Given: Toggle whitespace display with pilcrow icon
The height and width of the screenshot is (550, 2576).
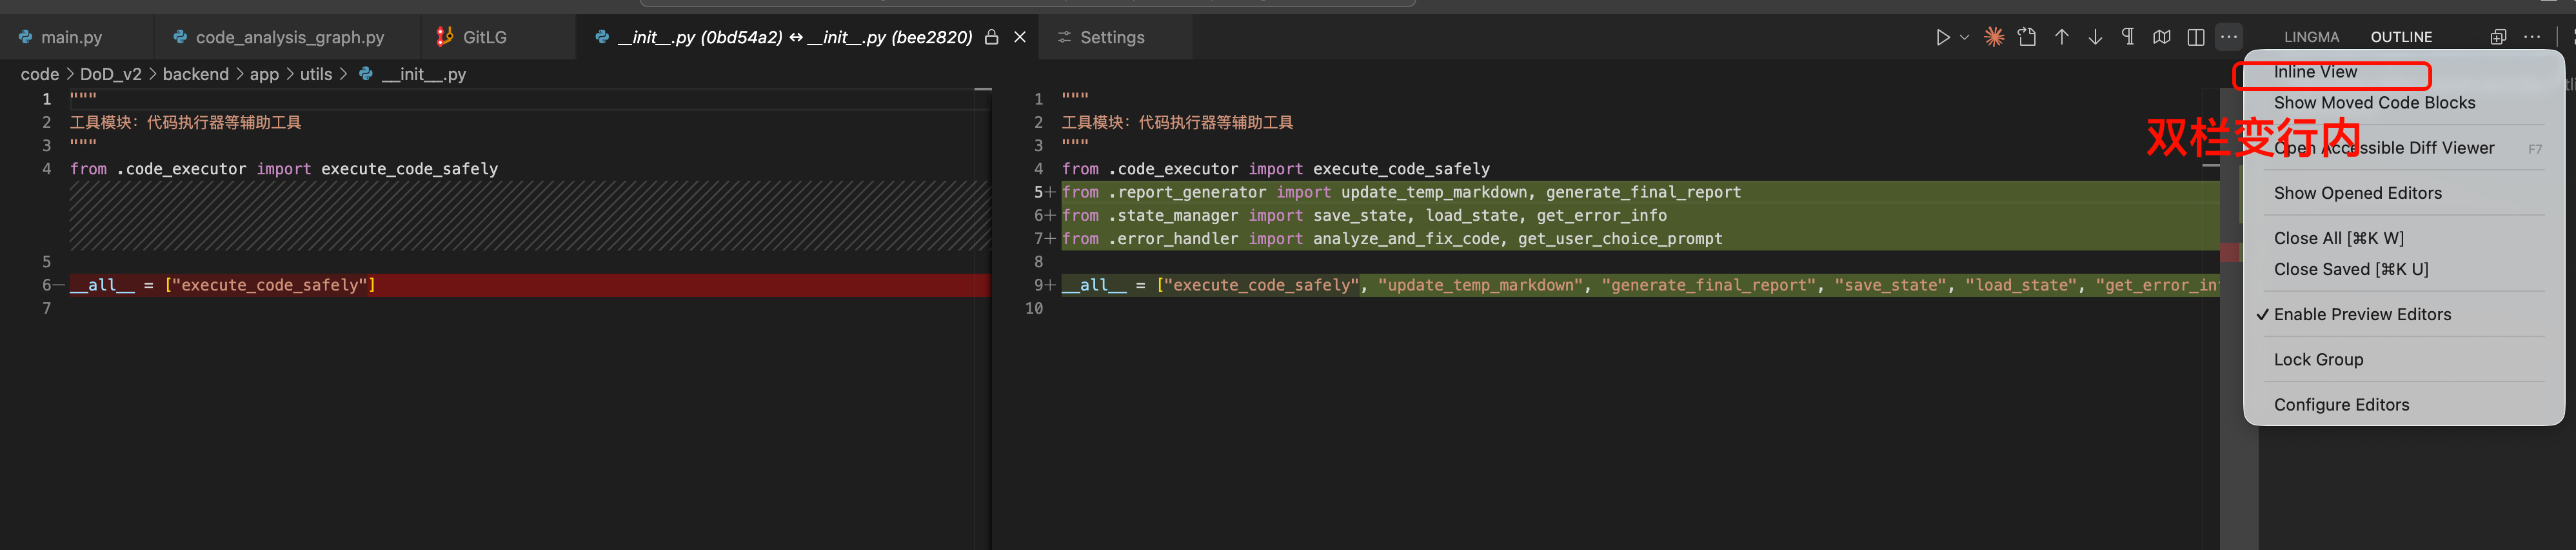Looking at the screenshot, I should (2127, 37).
